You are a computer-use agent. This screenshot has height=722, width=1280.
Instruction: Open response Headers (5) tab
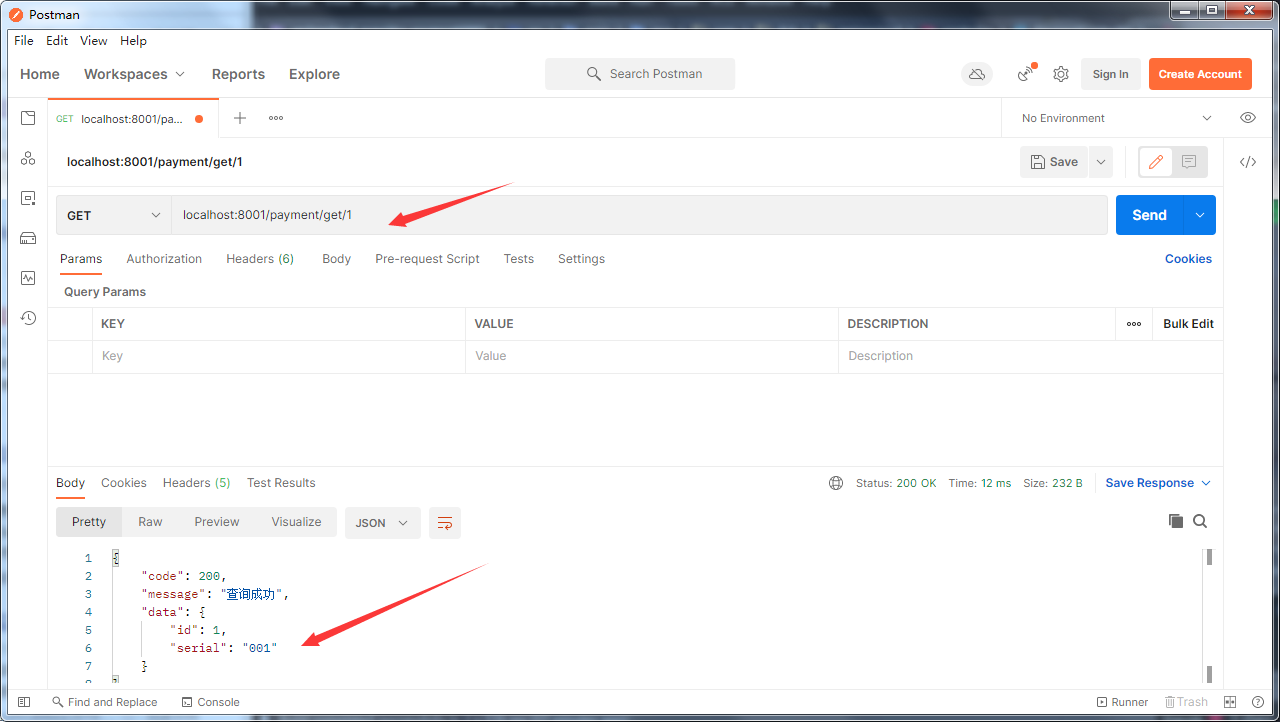(x=196, y=483)
